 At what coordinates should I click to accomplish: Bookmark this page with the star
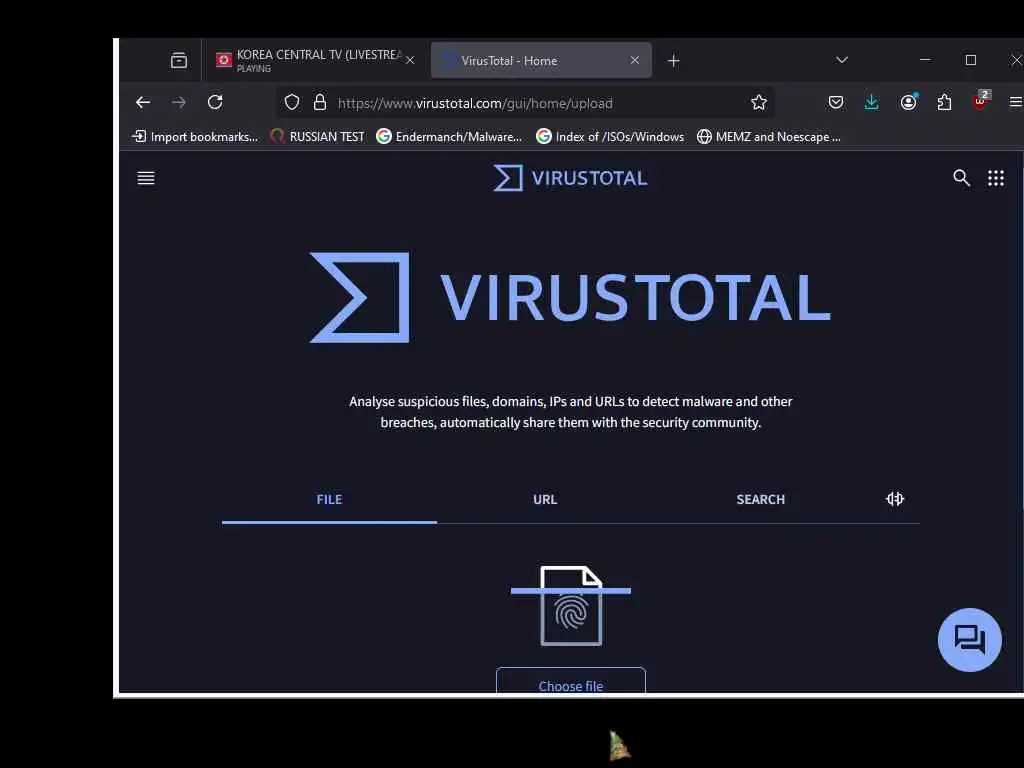(x=758, y=103)
